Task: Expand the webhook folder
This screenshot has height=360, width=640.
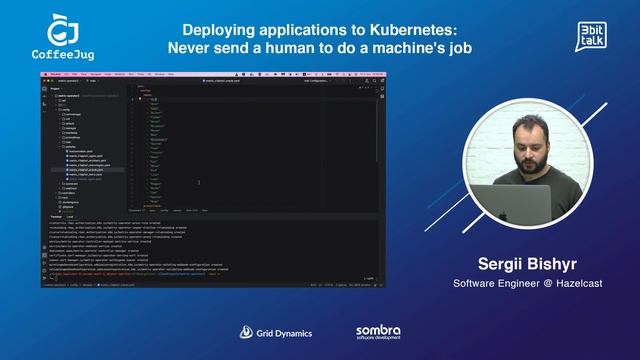Action: [x=60, y=188]
